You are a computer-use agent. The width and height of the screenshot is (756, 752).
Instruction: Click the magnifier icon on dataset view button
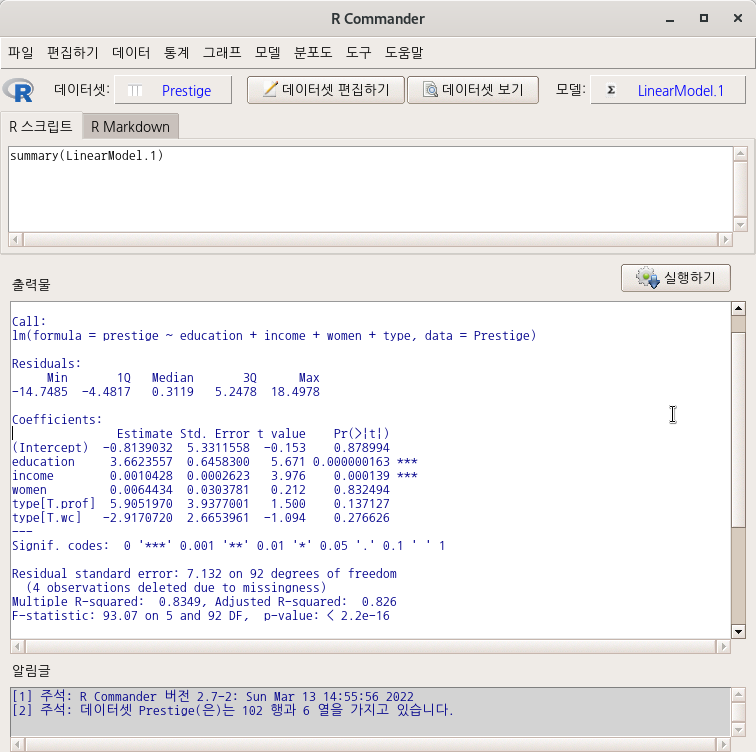tap(430, 89)
